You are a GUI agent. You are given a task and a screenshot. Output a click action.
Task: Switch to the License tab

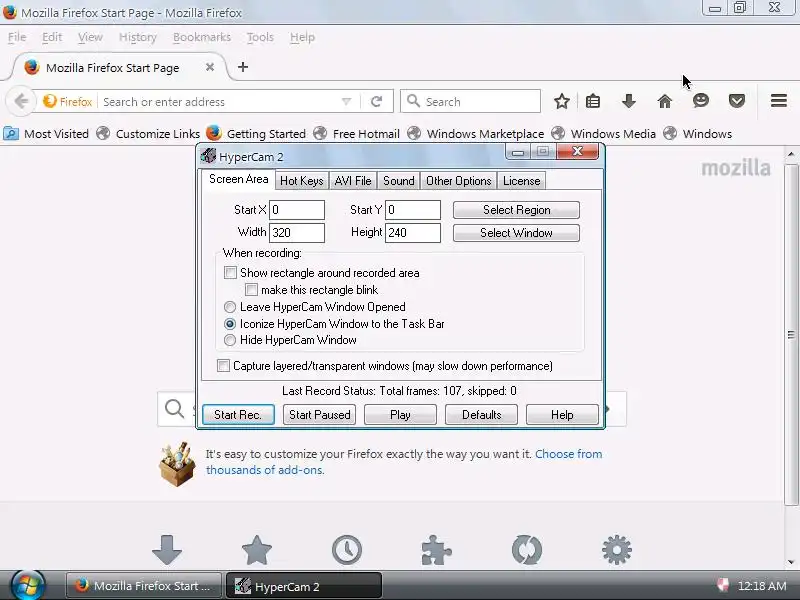(521, 181)
